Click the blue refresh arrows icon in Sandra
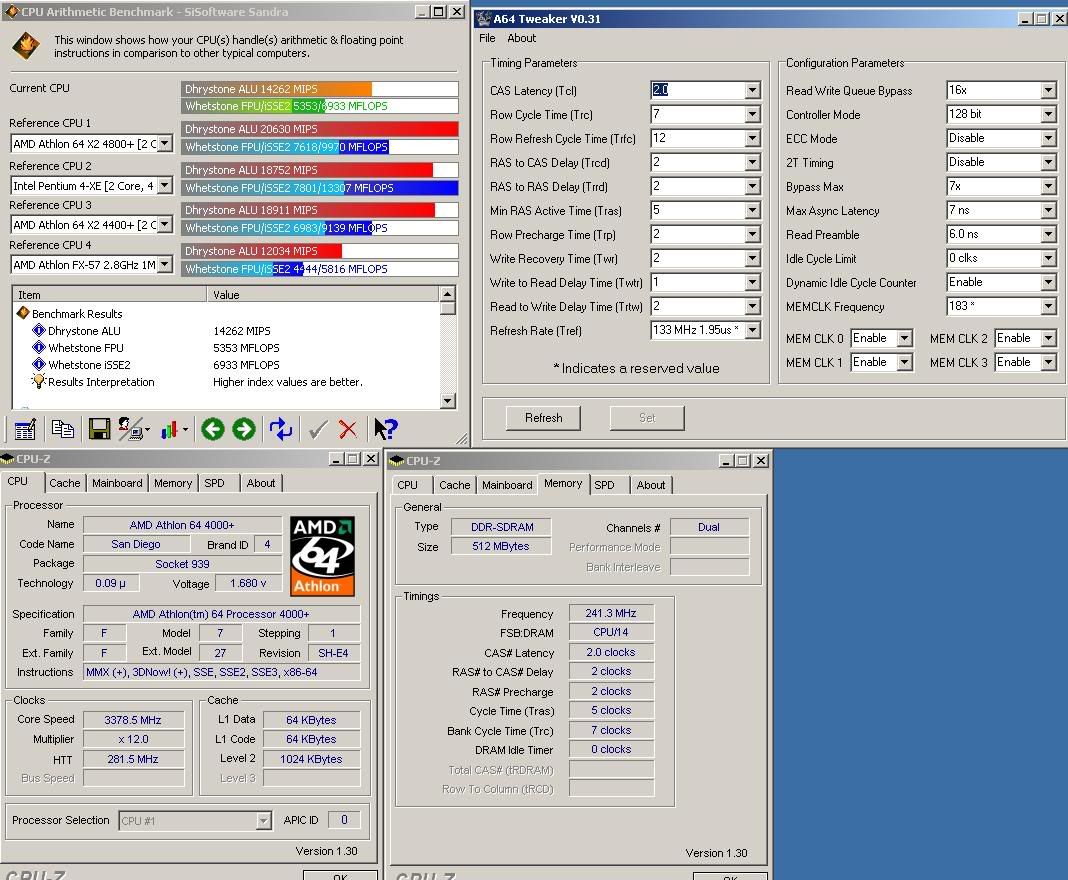Image resolution: width=1068 pixels, height=880 pixels. (x=281, y=429)
